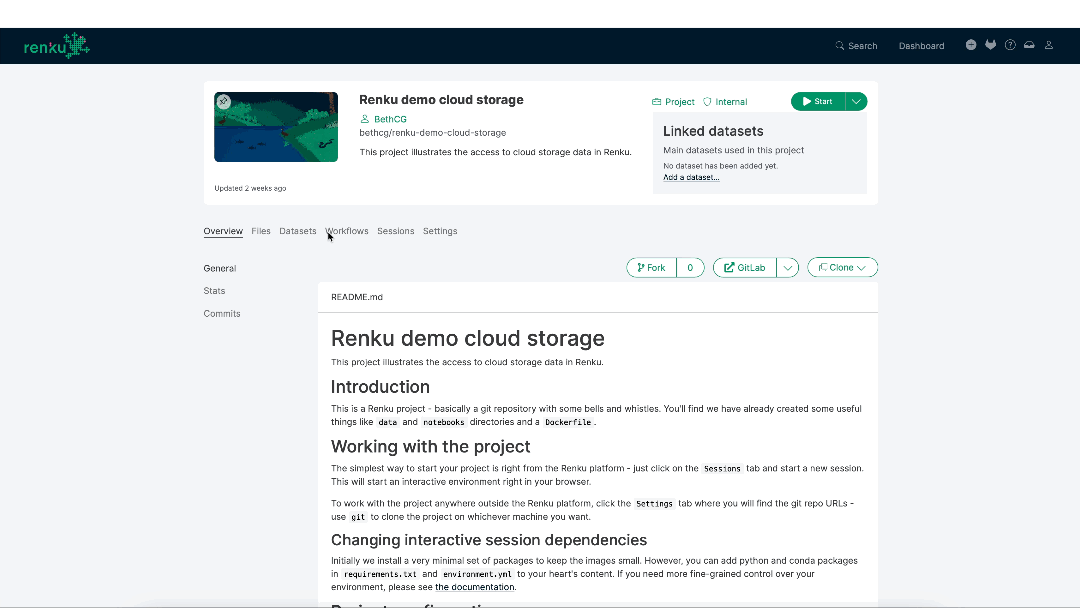Toggle the Overview tab underline
The image size is (1080, 608).
click(x=223, y=231)
